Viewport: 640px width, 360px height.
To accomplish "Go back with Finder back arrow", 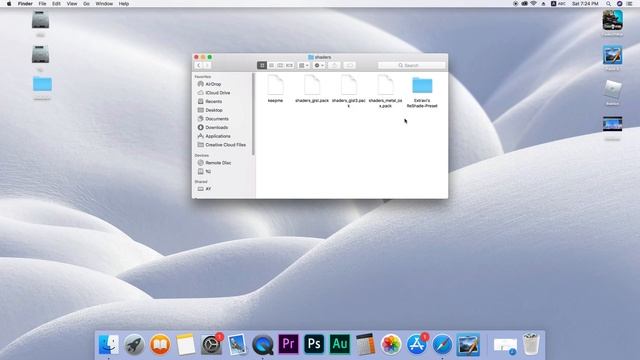I will click(x=199, y=65).
